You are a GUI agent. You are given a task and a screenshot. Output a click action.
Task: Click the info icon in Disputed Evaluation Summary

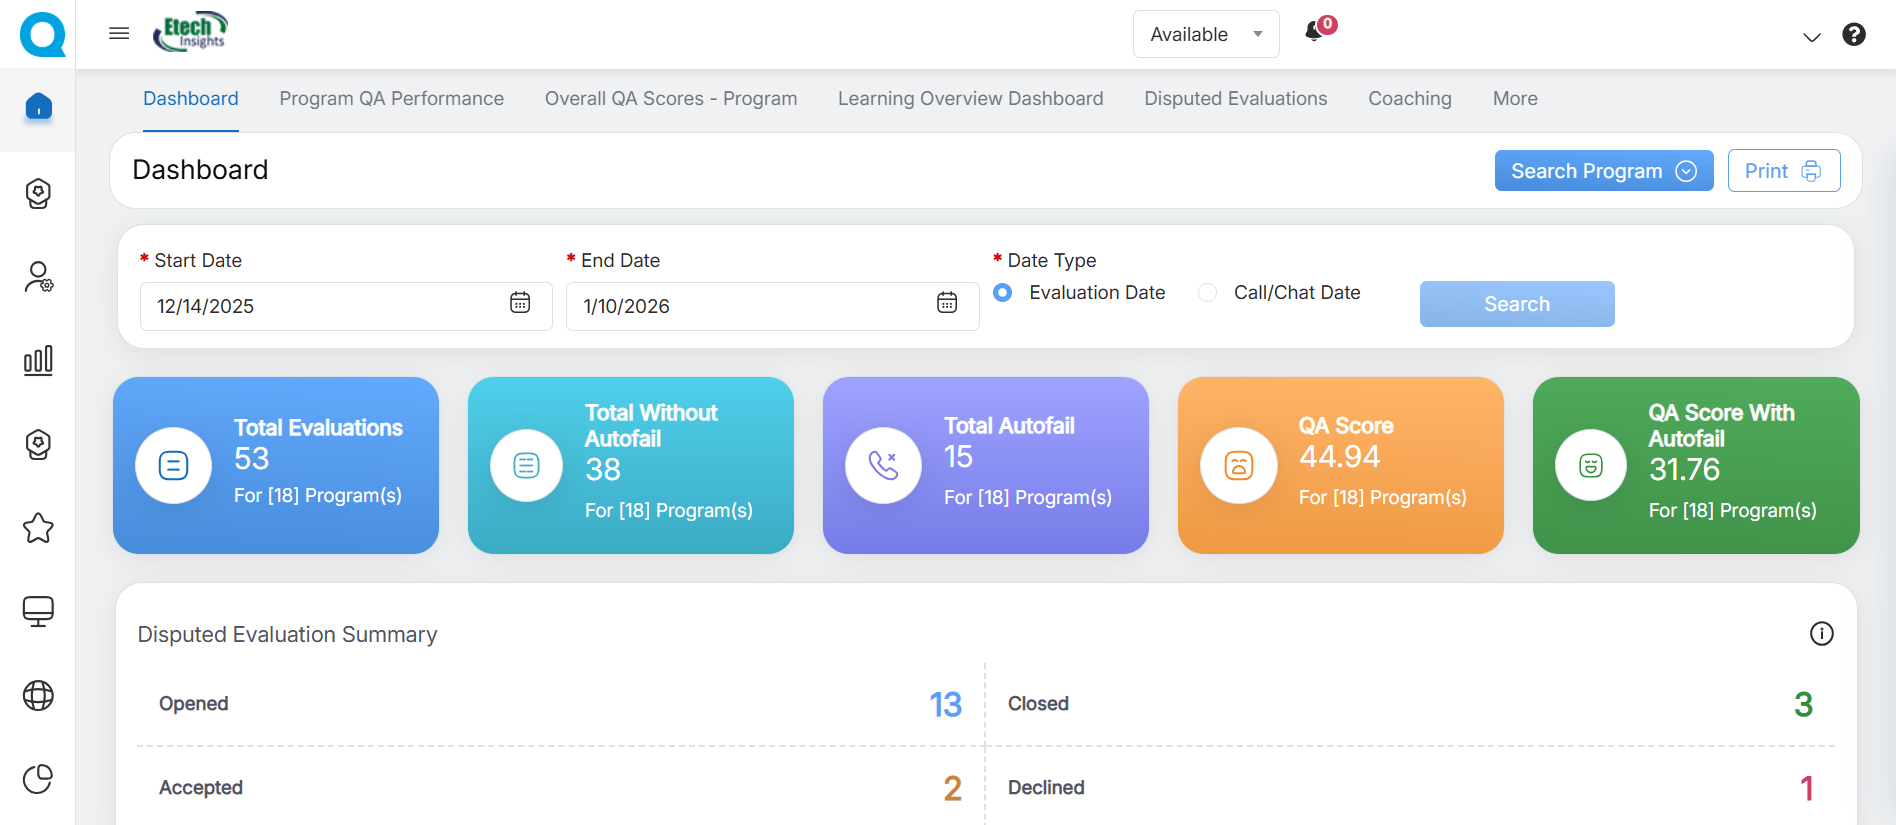coord(1821,634)
